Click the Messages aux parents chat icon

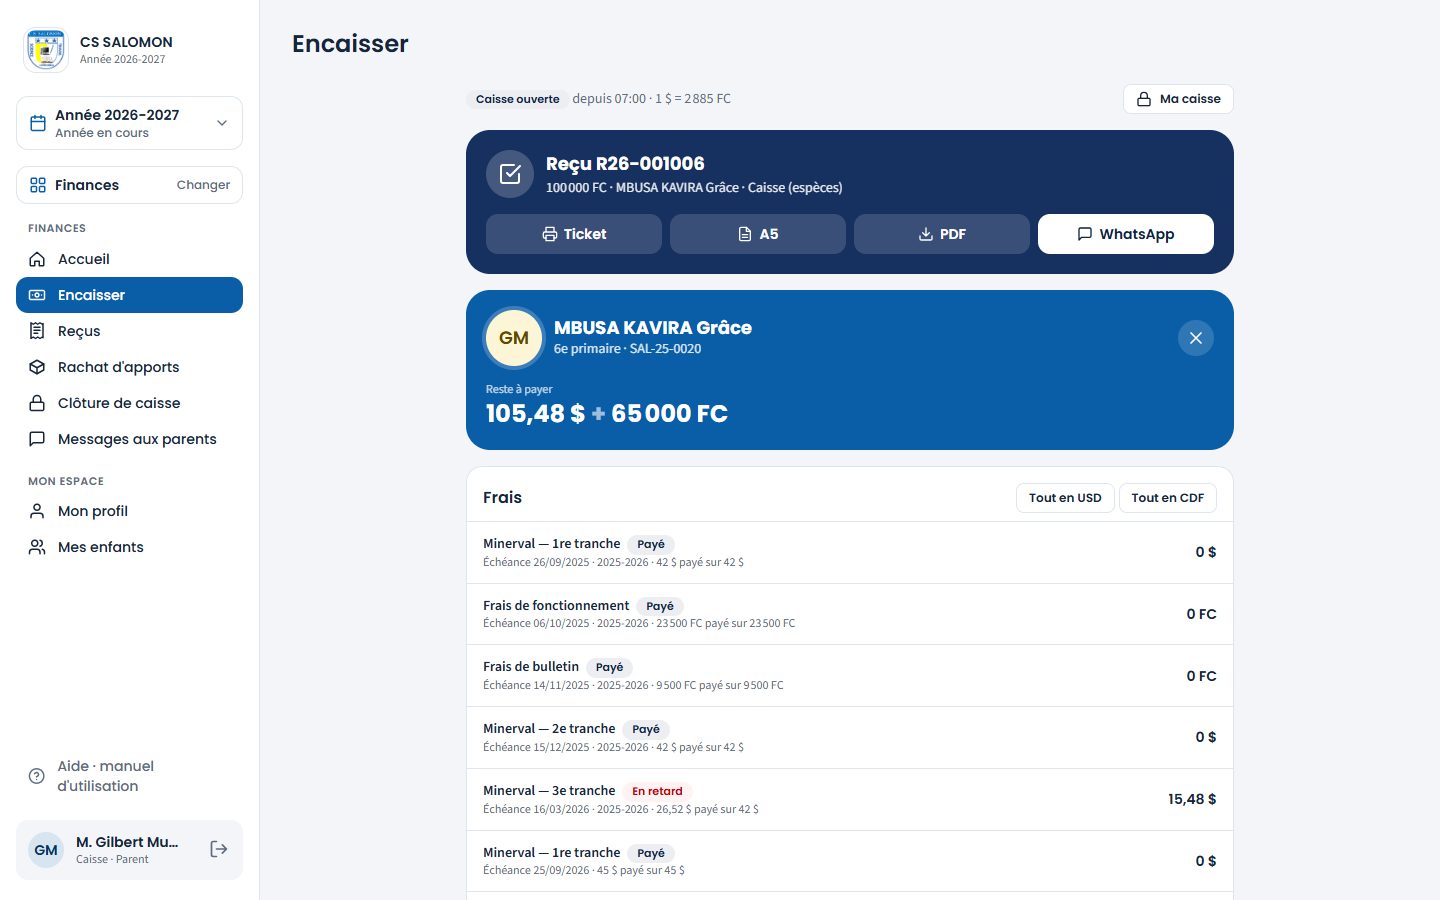37,439
